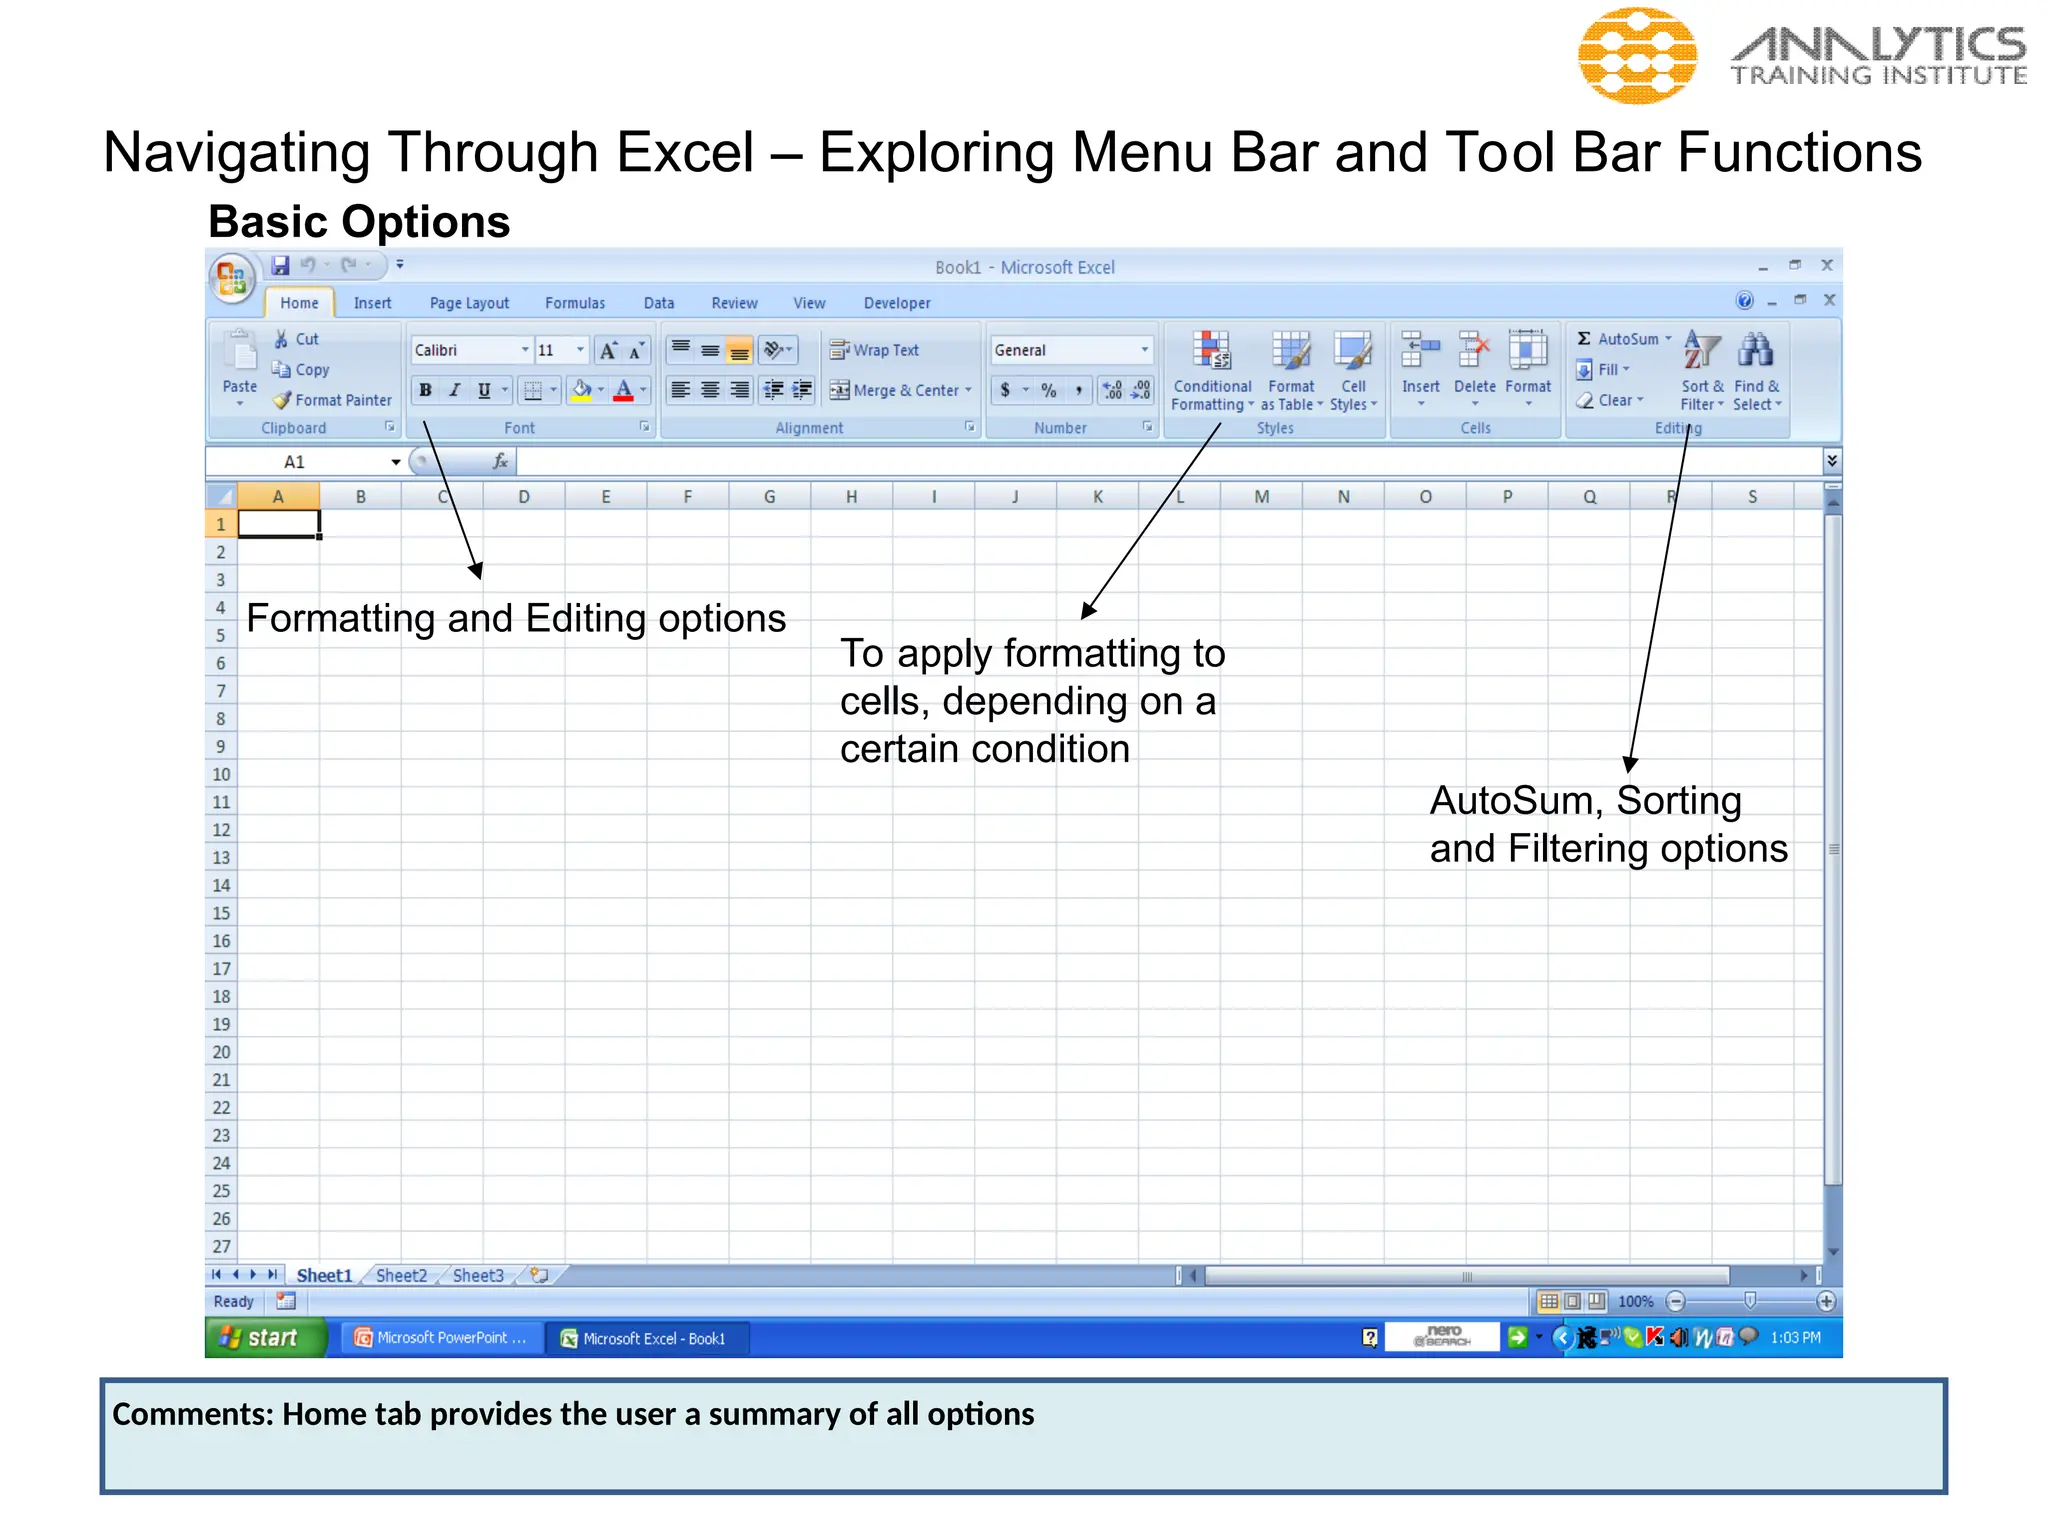Click into the formula bar input
This screenshot has width=2048, height=1536.
(1169, 461)
